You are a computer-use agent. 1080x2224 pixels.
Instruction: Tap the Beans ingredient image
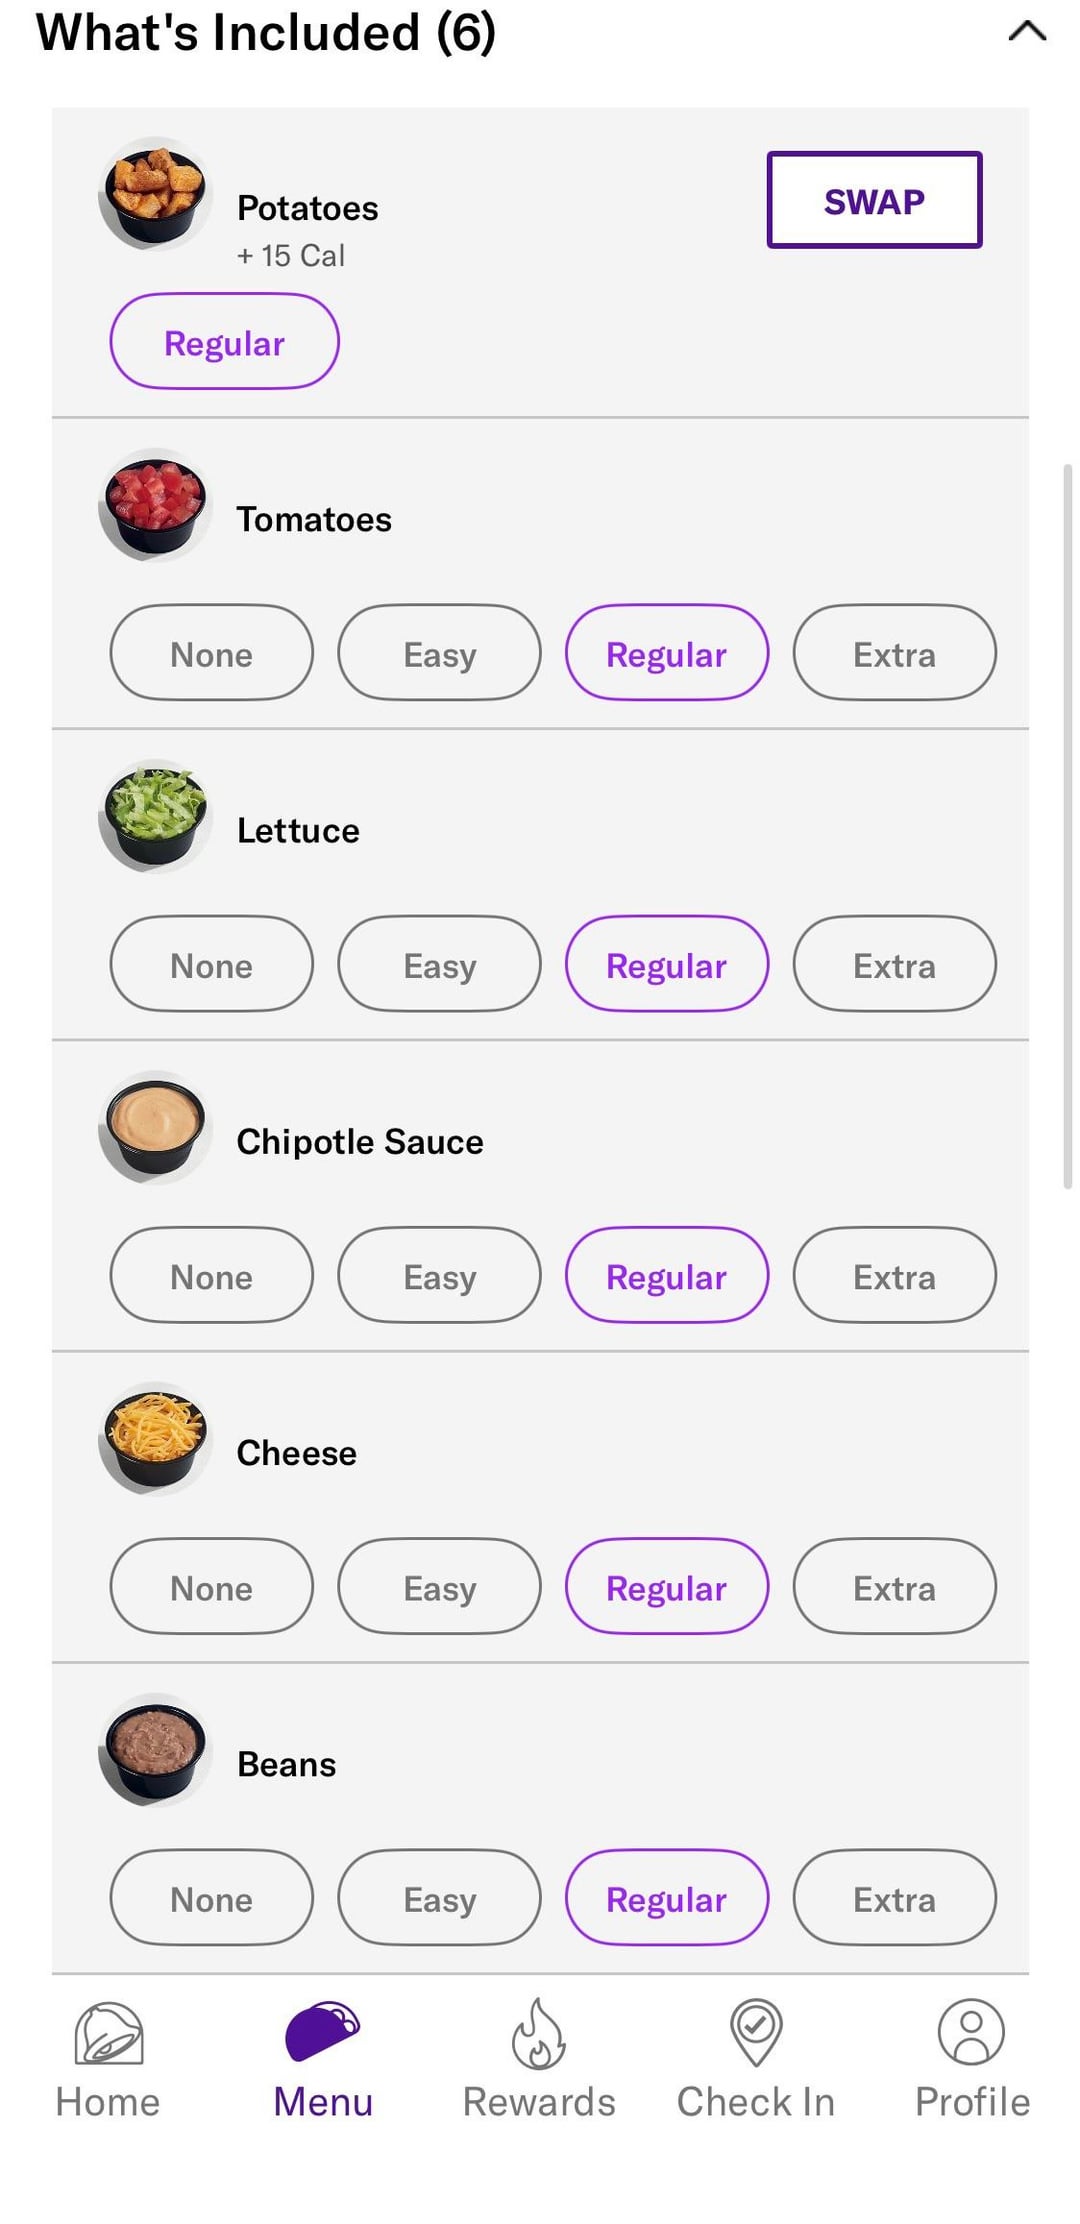pyautogui.click(x=155, y=1750)
